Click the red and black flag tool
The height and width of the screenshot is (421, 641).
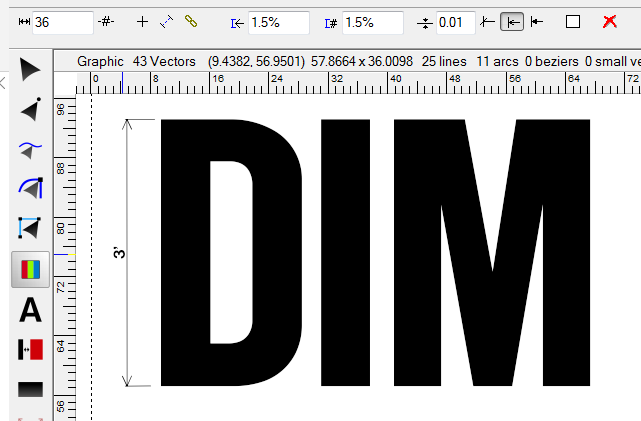pos(30,350)
